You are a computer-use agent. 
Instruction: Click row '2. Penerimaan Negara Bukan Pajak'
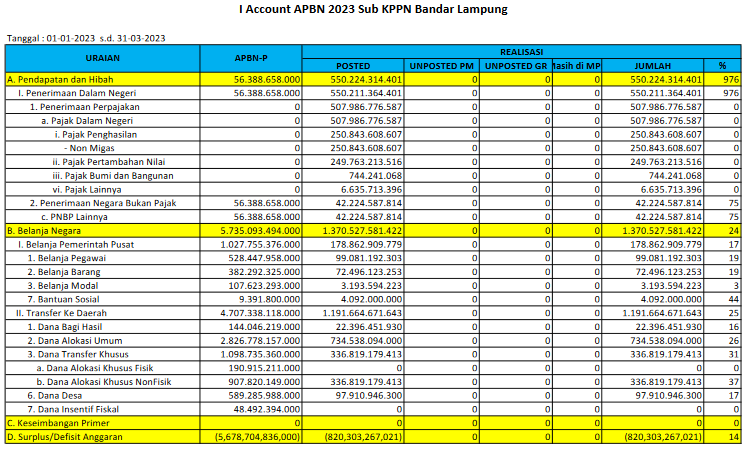point(373,203)
